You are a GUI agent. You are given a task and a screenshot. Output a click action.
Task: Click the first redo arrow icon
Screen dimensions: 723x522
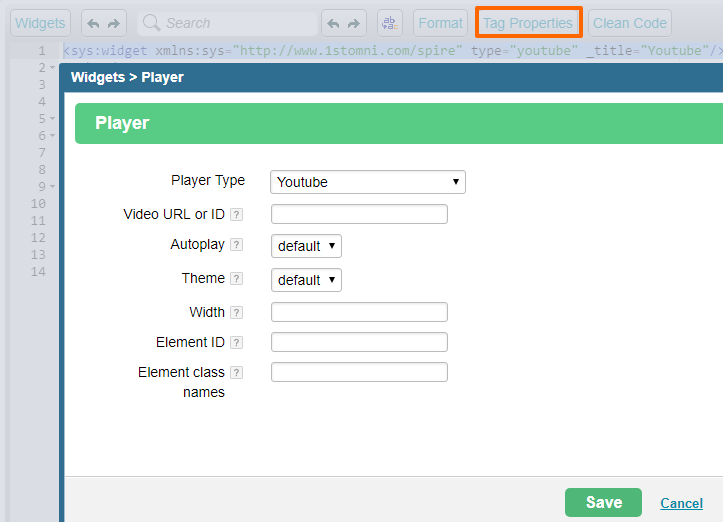[x=113, y=24]
